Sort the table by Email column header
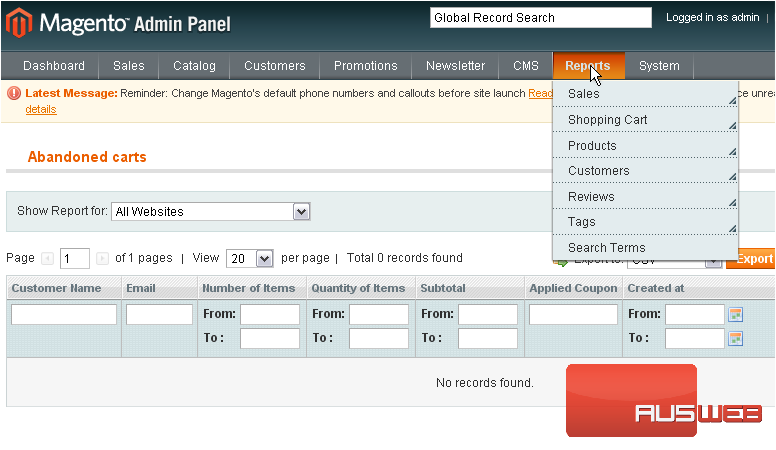Viewport: 776px width, 450px height. point(141,288)
